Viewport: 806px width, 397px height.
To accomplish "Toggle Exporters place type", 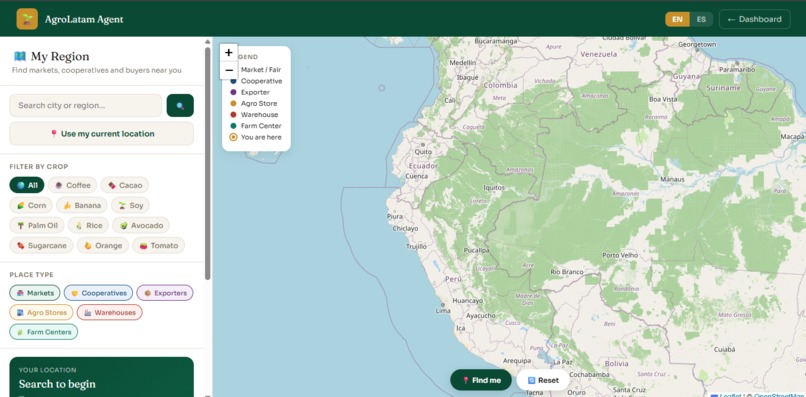I will (x=164, y=293).
